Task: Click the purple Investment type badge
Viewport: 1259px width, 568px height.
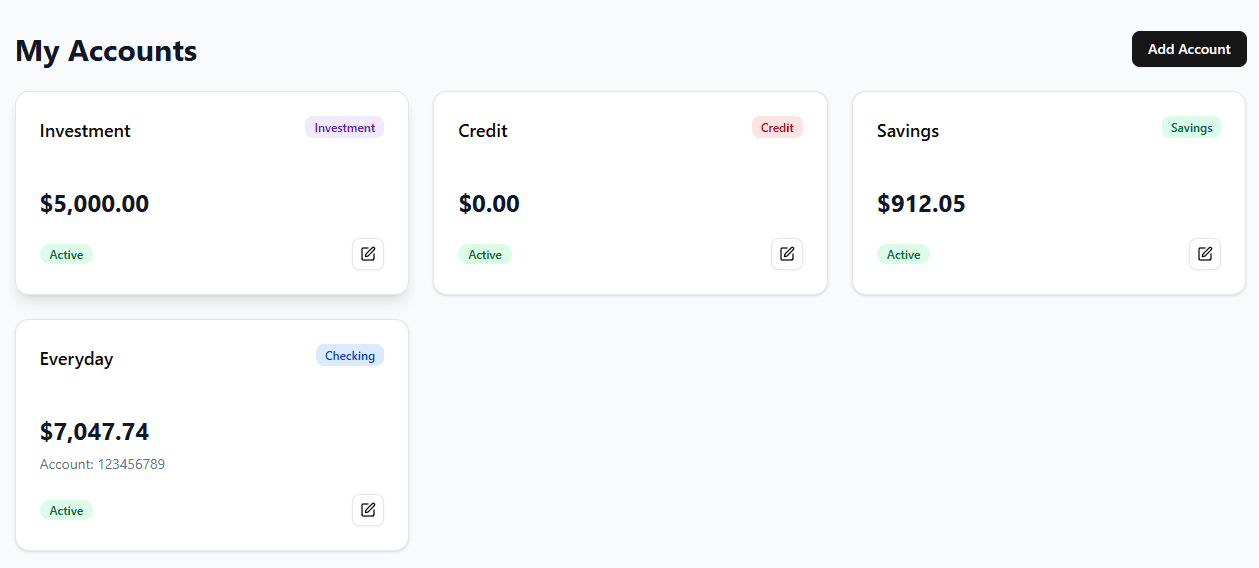Action: pyautogui.click(x=345, y=128)
